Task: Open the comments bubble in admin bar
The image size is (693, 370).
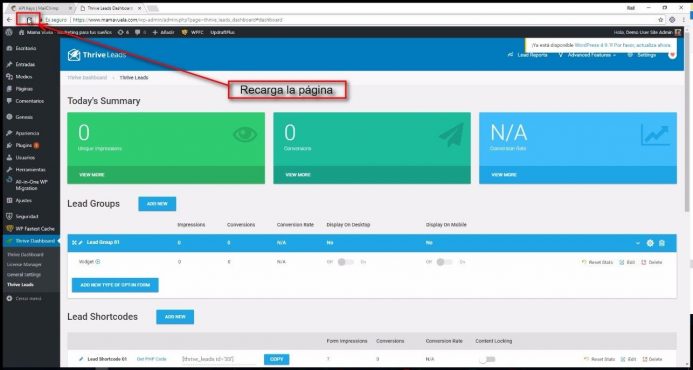Action: click(x=140, y=32)
